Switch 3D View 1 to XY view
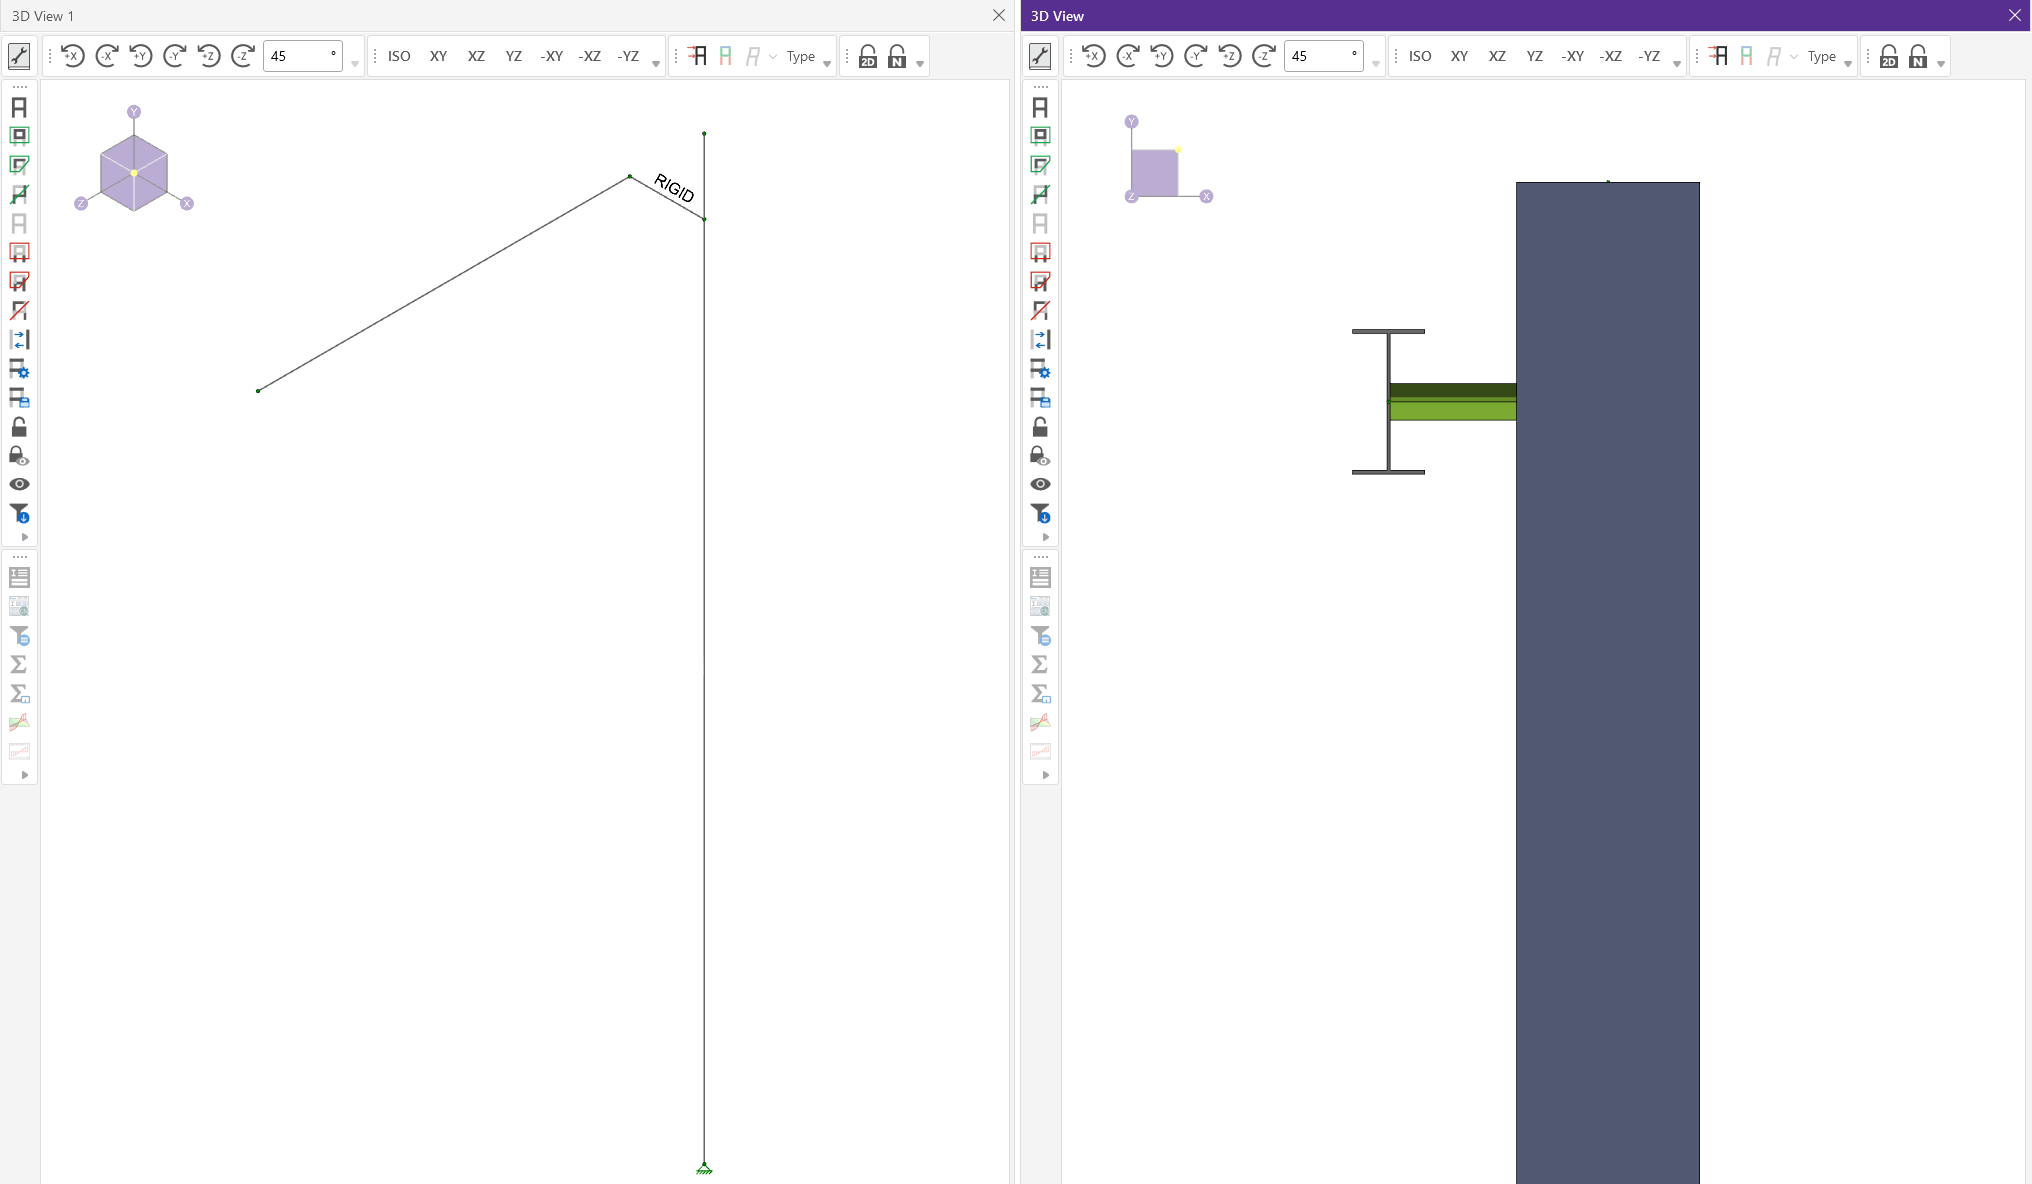Screen dimensions: 2032x1184 click(x=438, y=56)
